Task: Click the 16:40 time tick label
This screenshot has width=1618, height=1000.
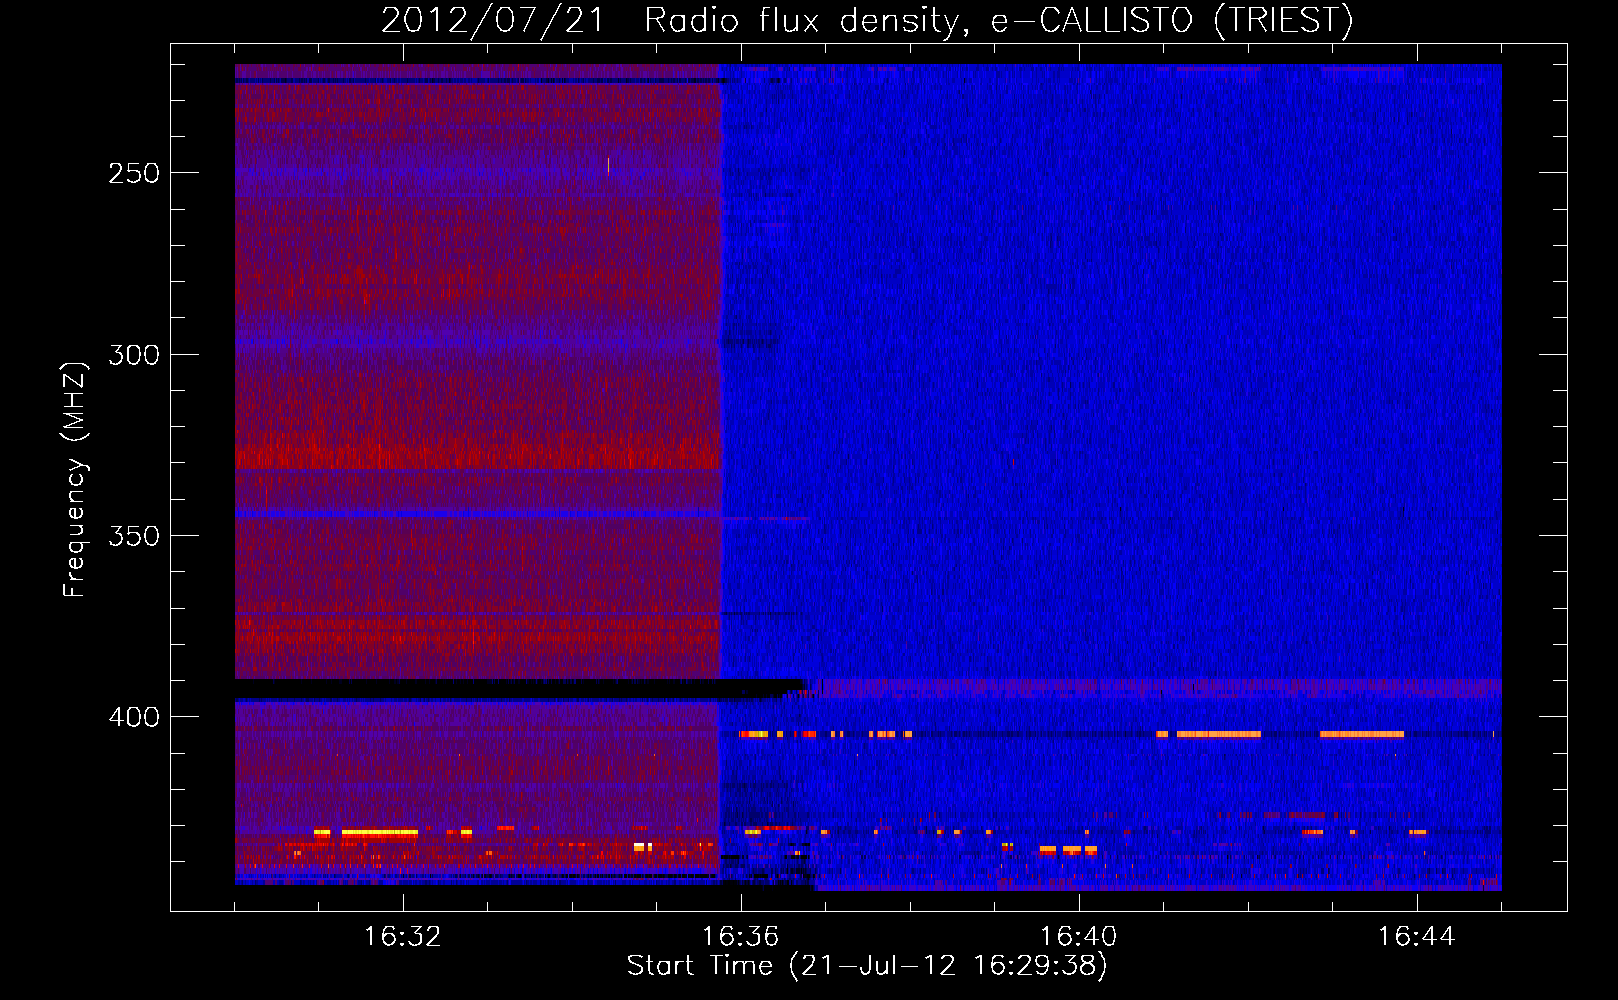Action: pyautogui.click(x=1079, y=937)
